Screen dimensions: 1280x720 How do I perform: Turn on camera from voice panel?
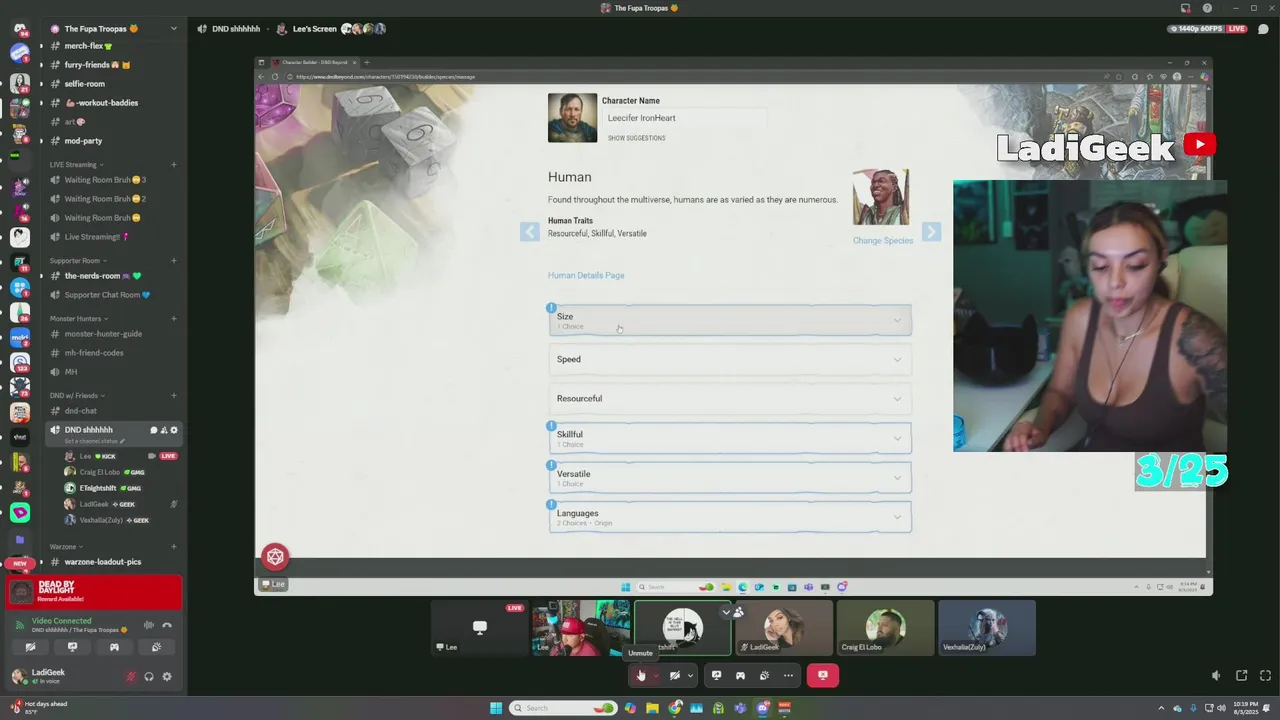coord(30,647)
